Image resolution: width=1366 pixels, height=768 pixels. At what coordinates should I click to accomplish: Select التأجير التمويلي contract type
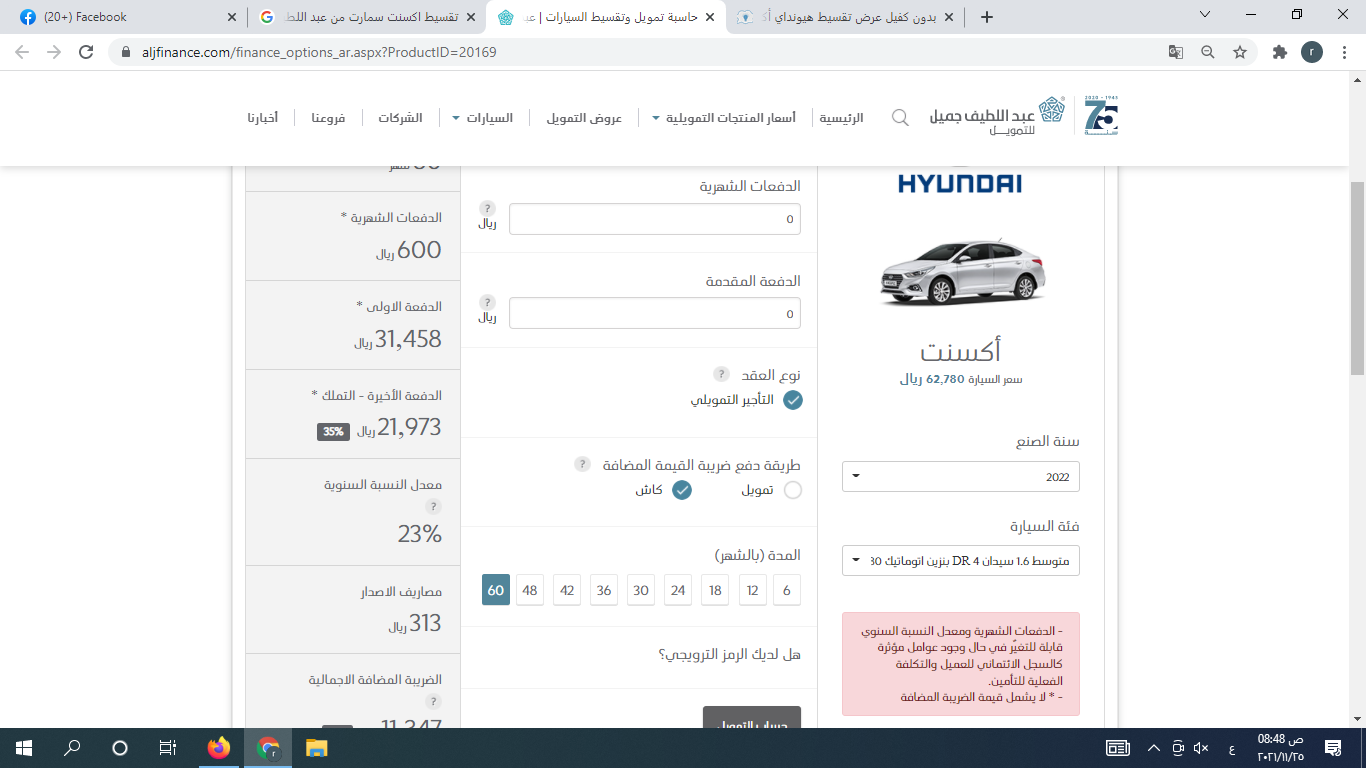pyautogui.click(x=793, y=400)
